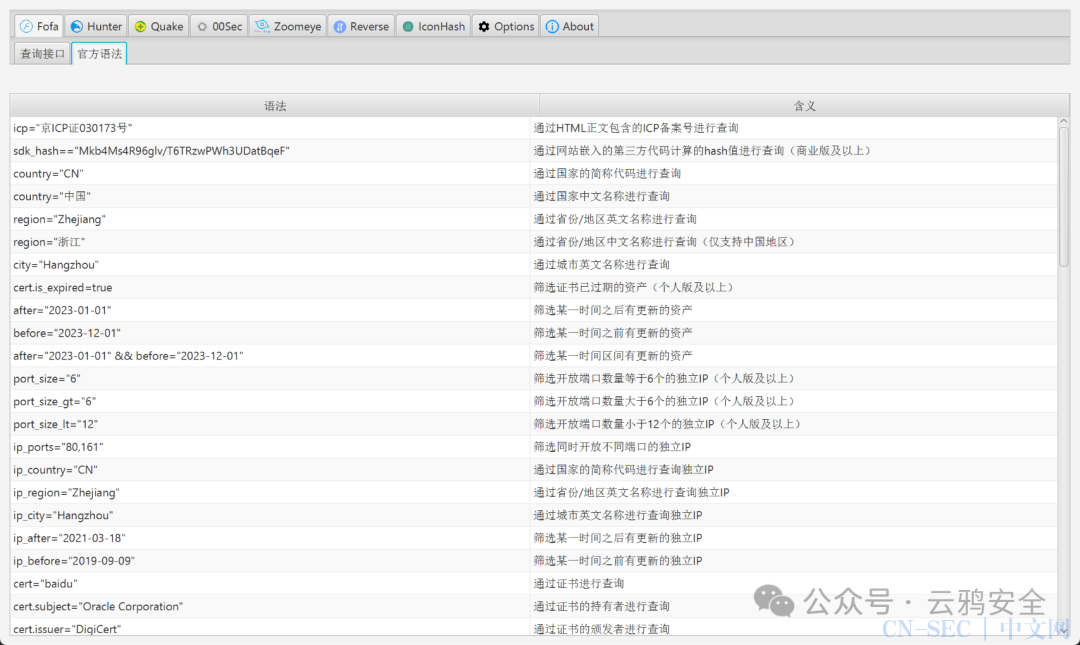Click the Options gear icon
The height and width of the screenshot is (645, 1080).
[x=484, y=26]
